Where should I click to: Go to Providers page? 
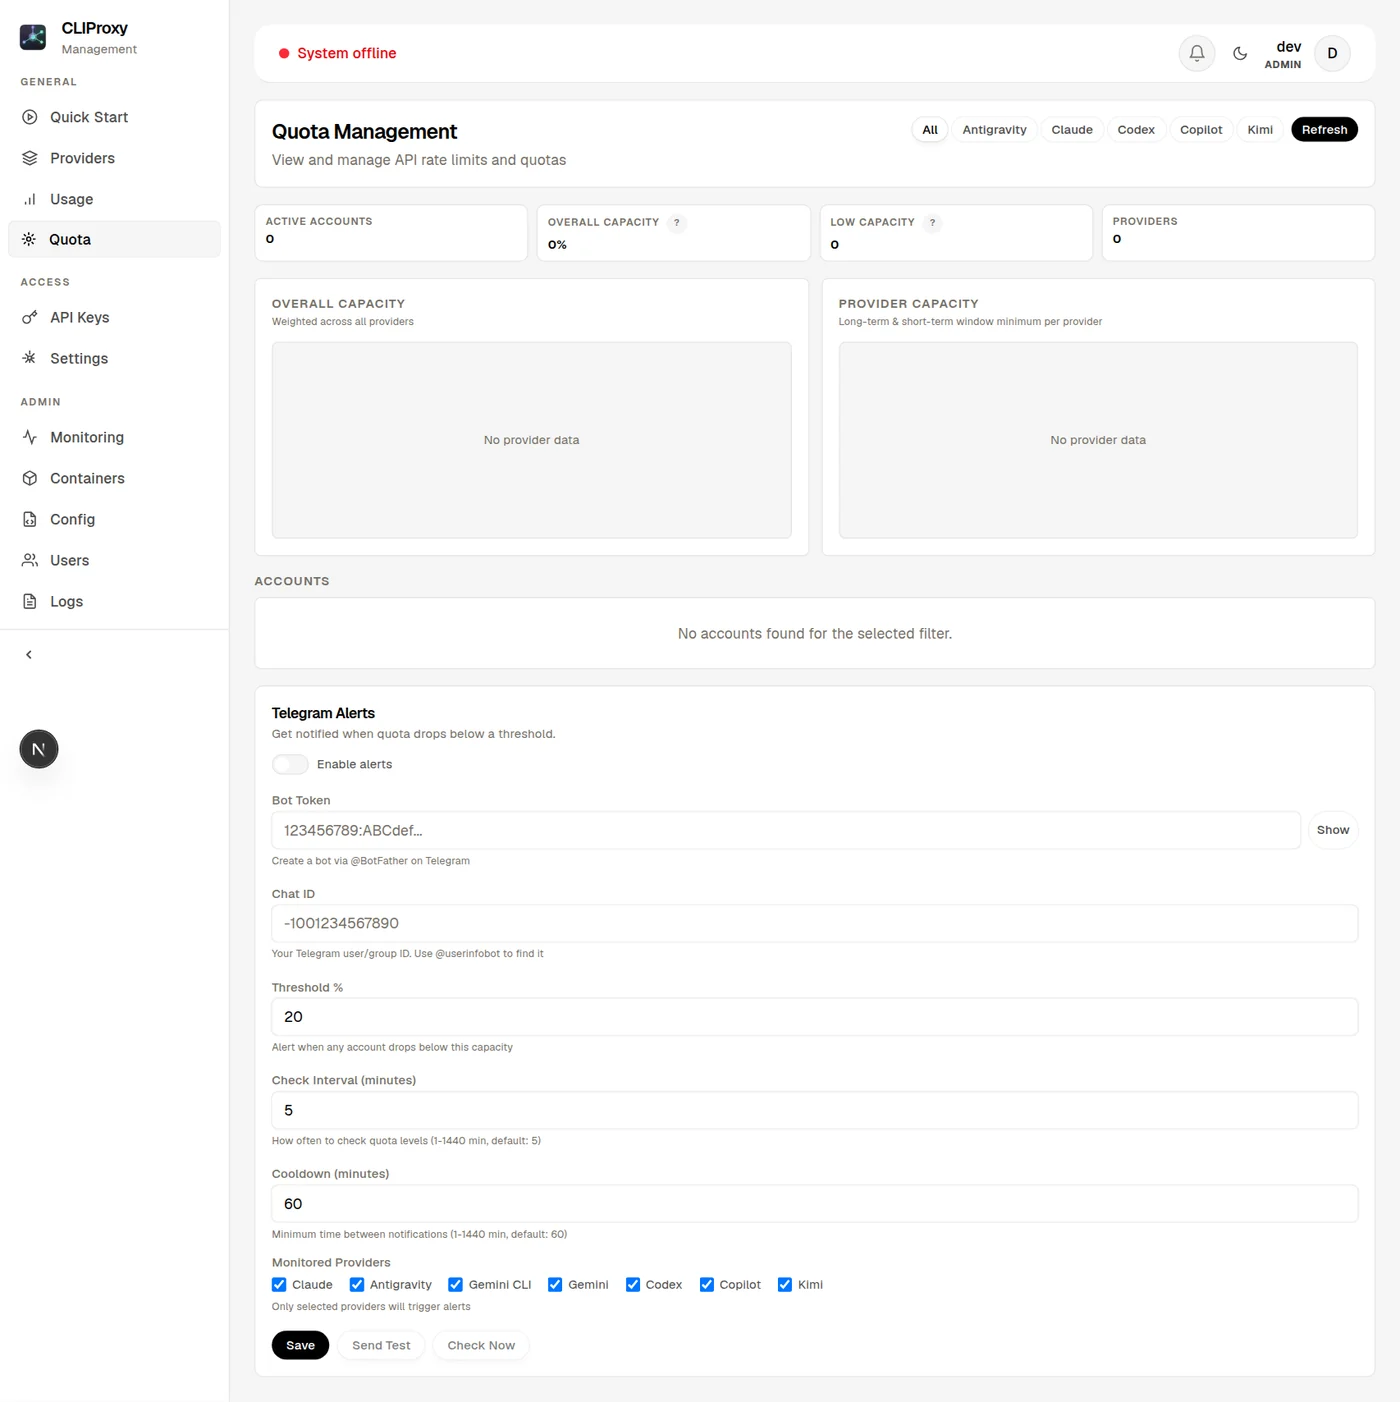click(114, 158)
